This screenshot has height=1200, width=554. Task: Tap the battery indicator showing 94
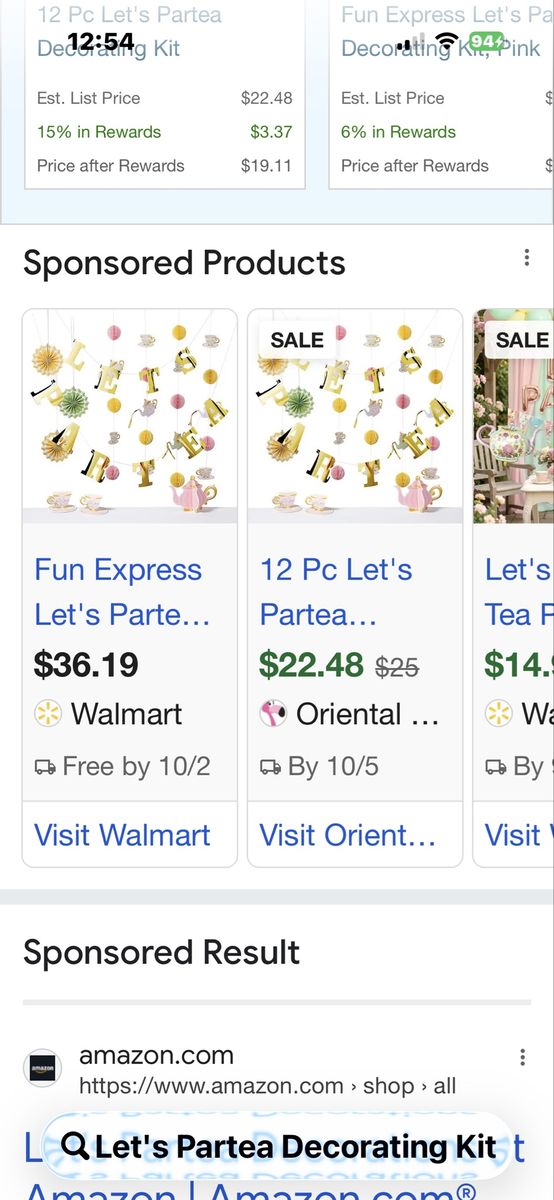pos(487,41)
